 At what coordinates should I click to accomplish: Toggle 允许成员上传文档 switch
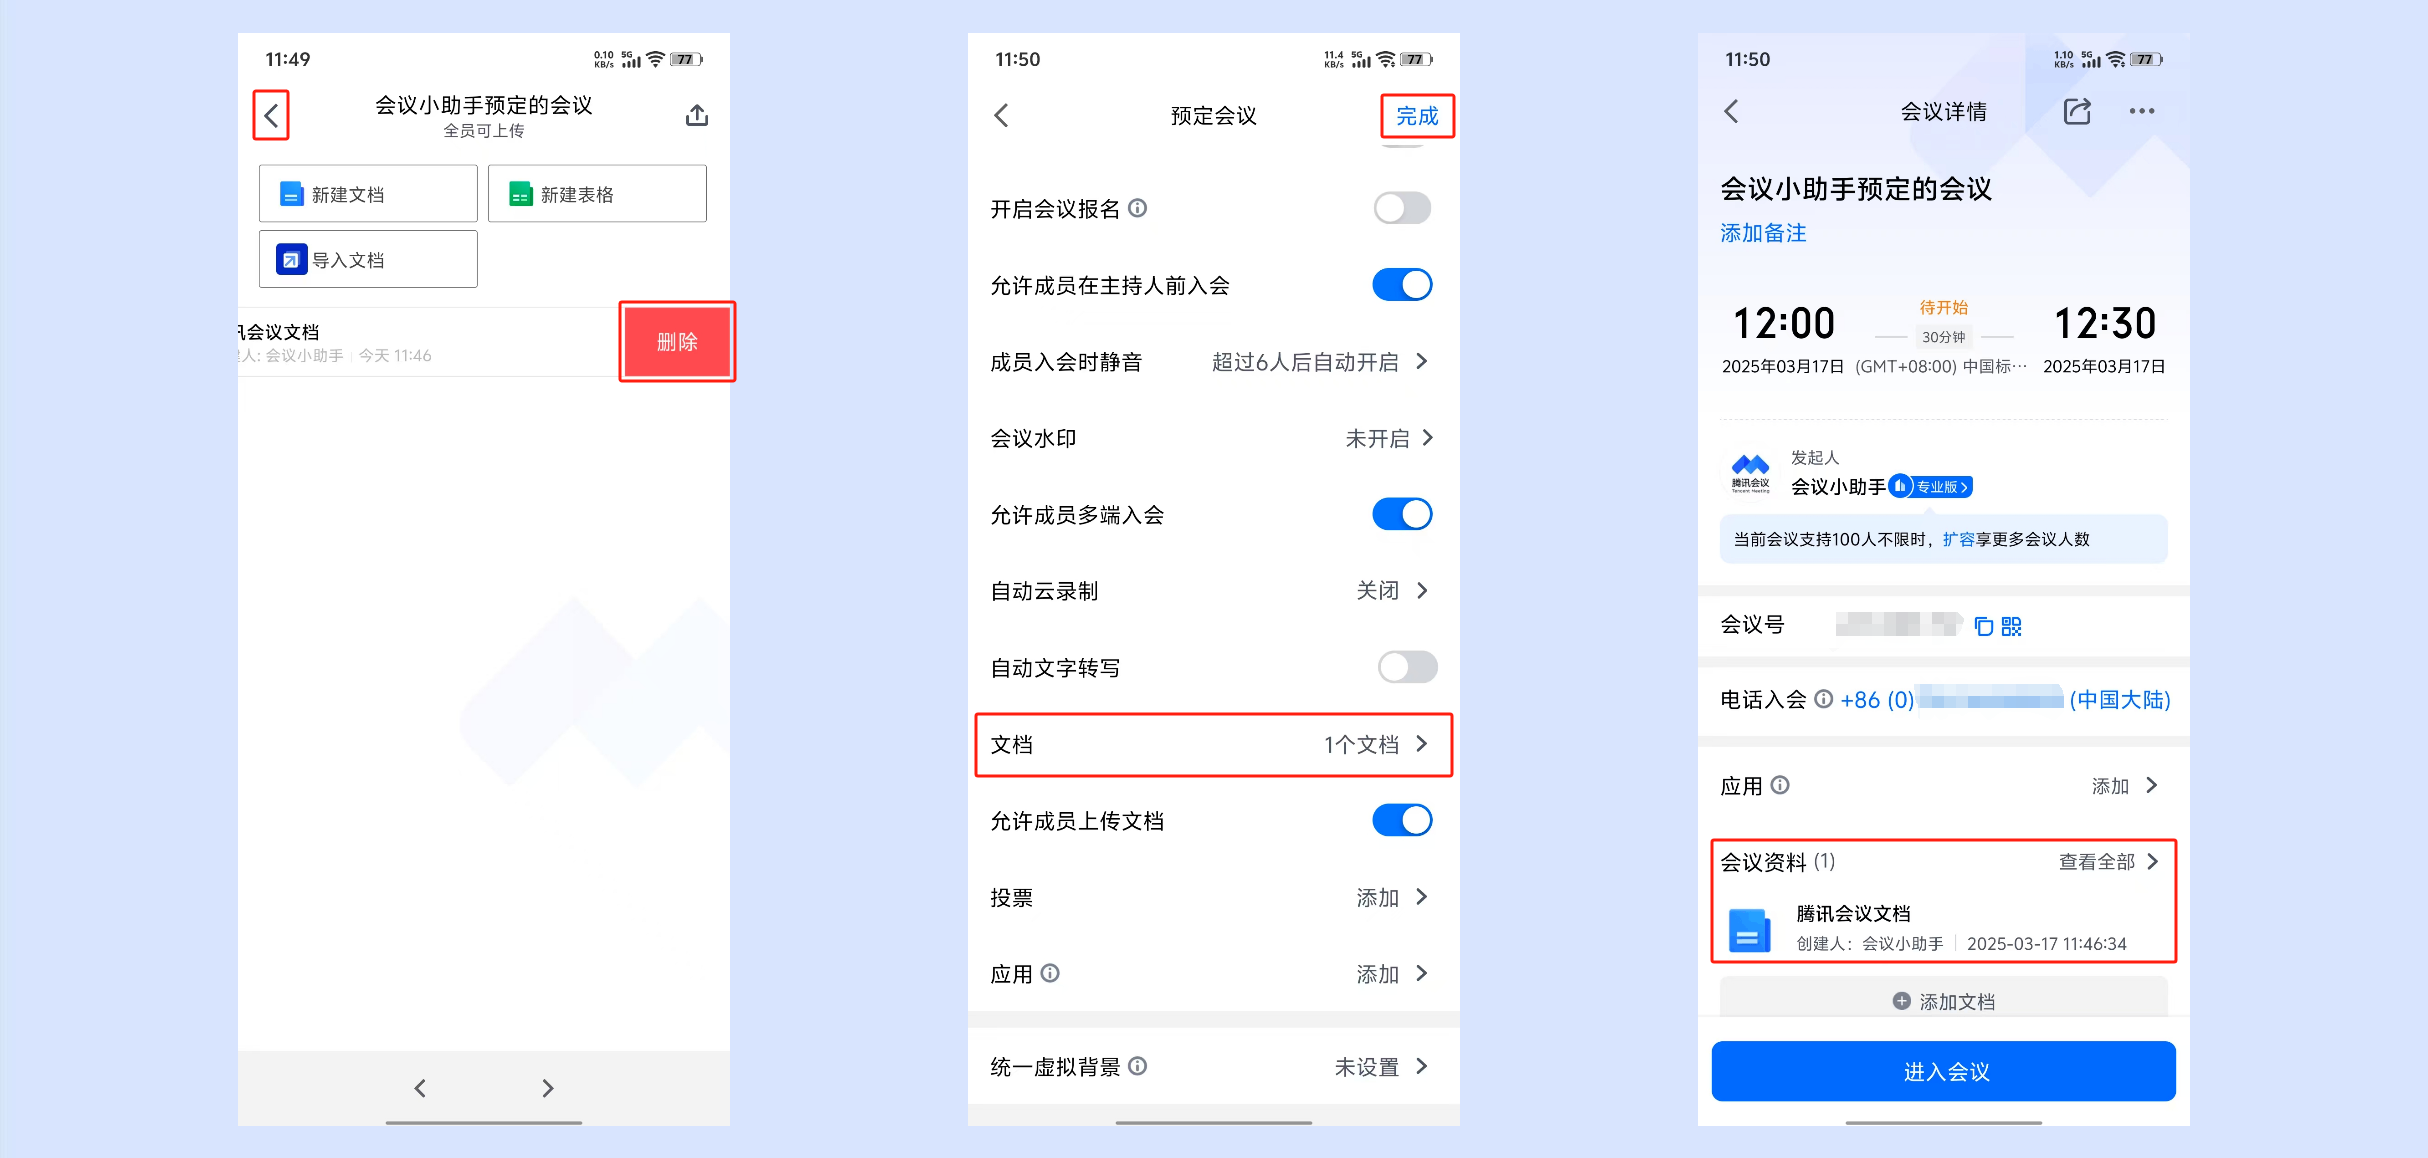pos(1402,820)
